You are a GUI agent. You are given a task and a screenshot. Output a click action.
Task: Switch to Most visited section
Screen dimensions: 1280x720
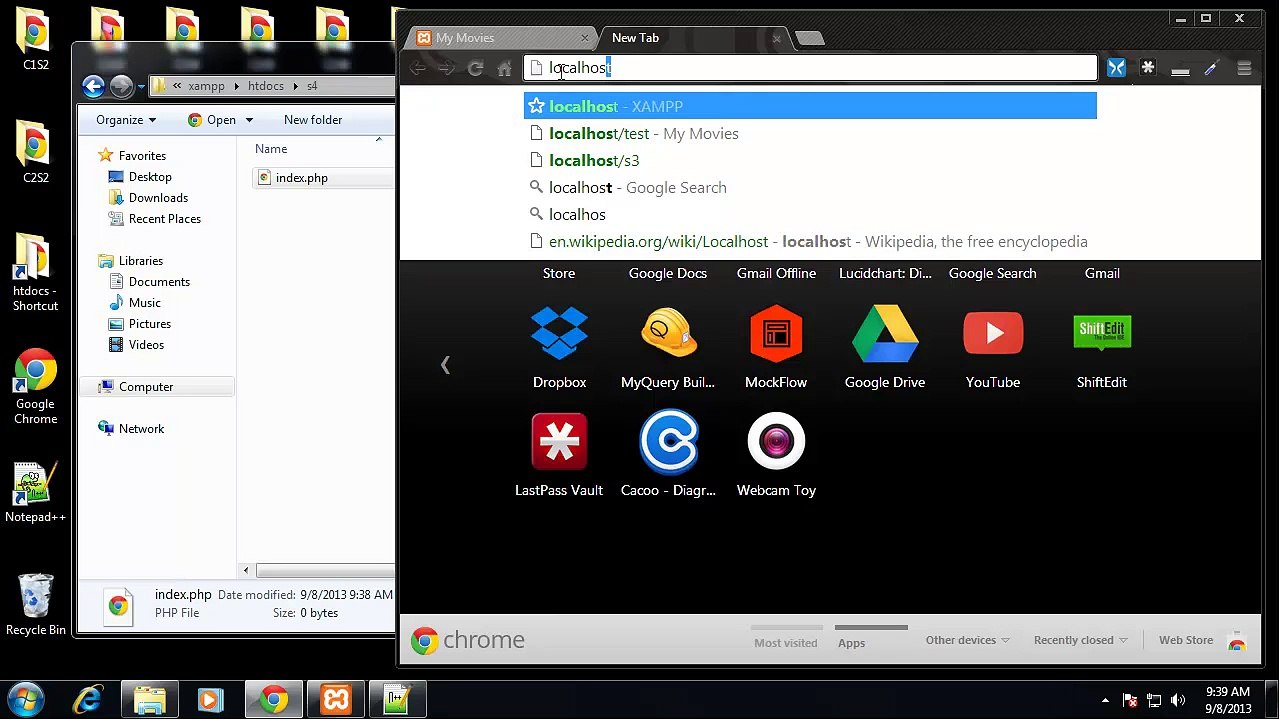tap(785, 643)
